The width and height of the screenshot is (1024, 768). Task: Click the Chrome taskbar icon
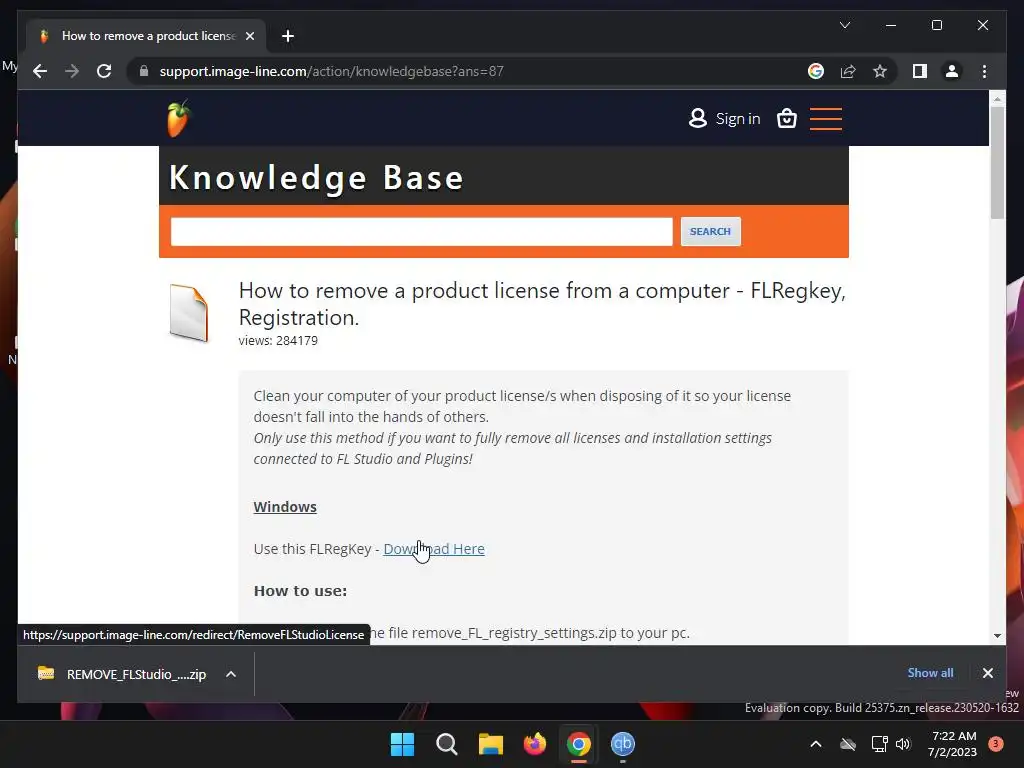tap(579, 744)
